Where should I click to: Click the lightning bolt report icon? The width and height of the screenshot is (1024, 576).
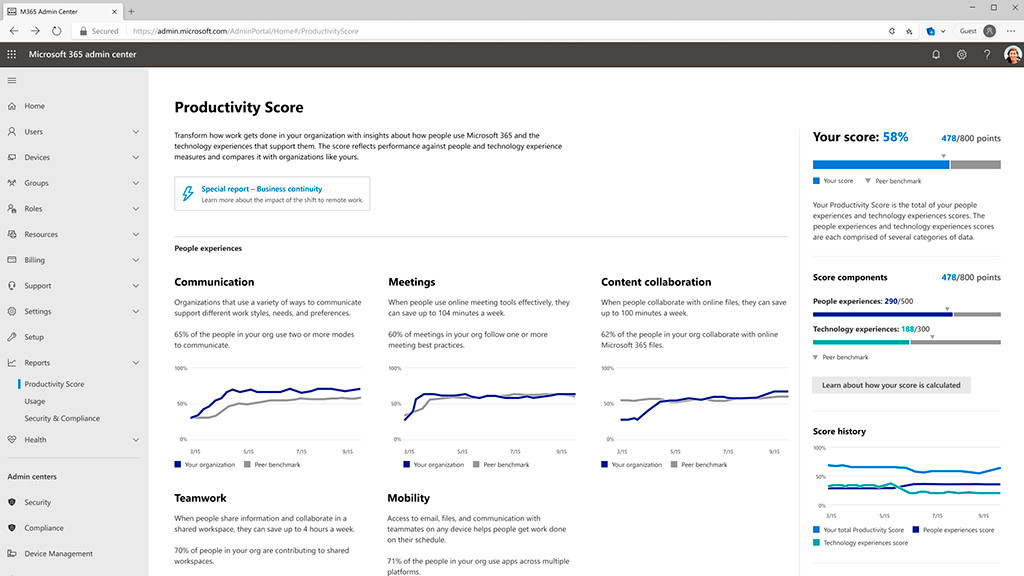coord(188,193)
